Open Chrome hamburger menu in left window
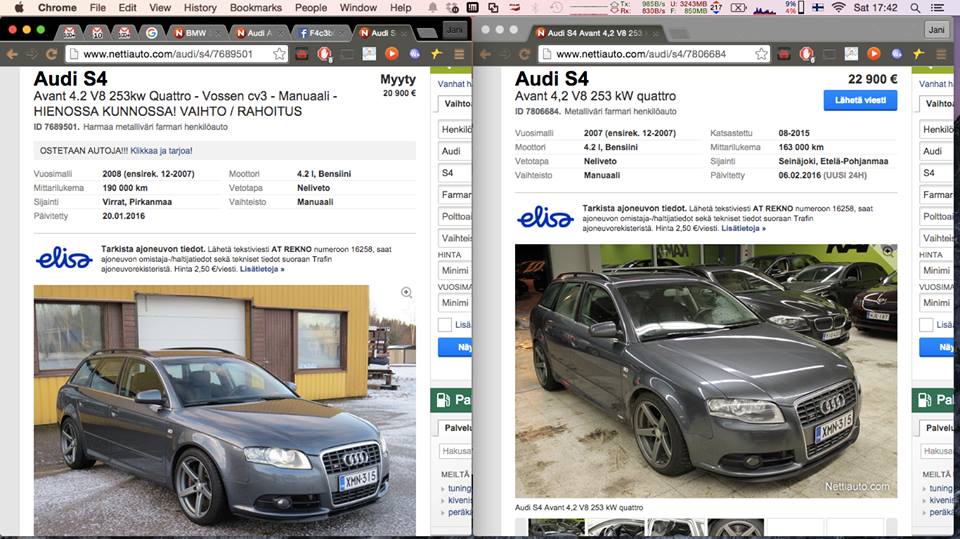Screen dimensions: 960x539 tap(459, 54)
